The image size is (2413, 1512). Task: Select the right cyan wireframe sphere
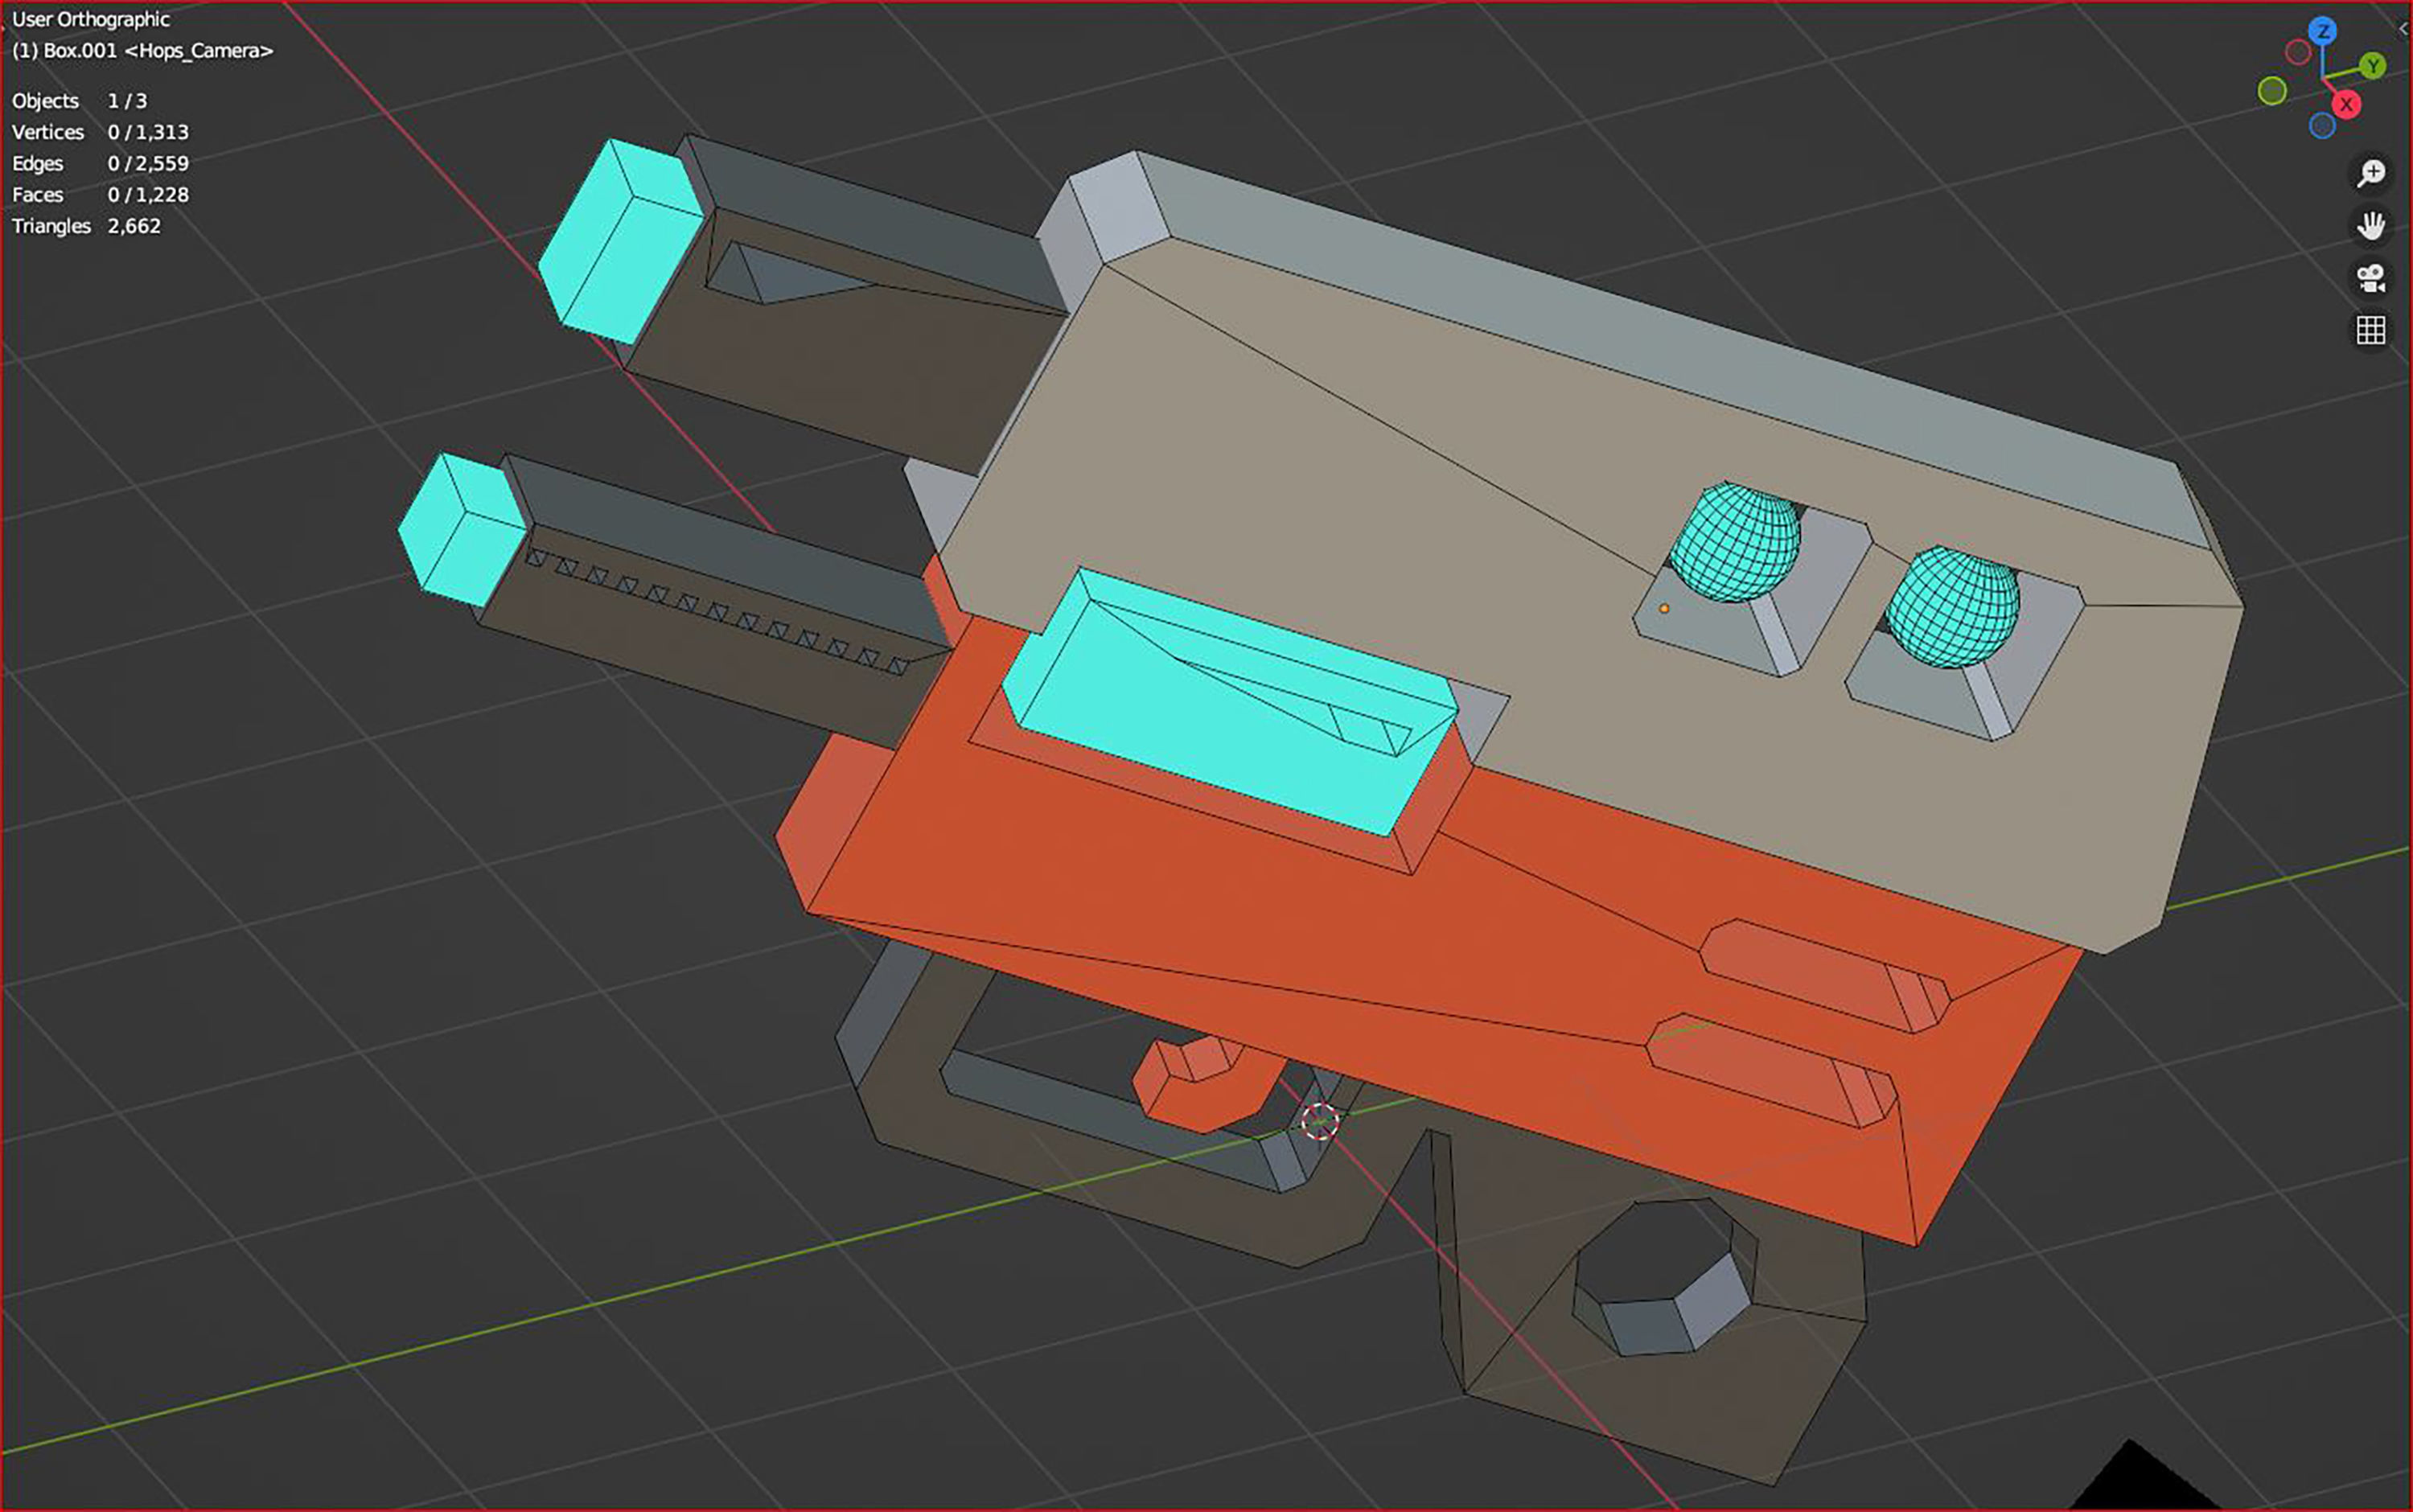coord(1951,607)
